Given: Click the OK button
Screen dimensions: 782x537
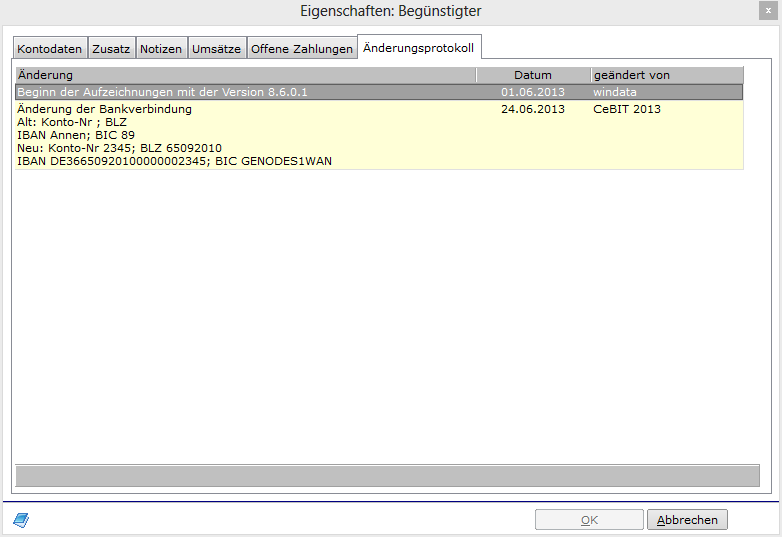Looking at the screenshot, I should tap(589, 520).
